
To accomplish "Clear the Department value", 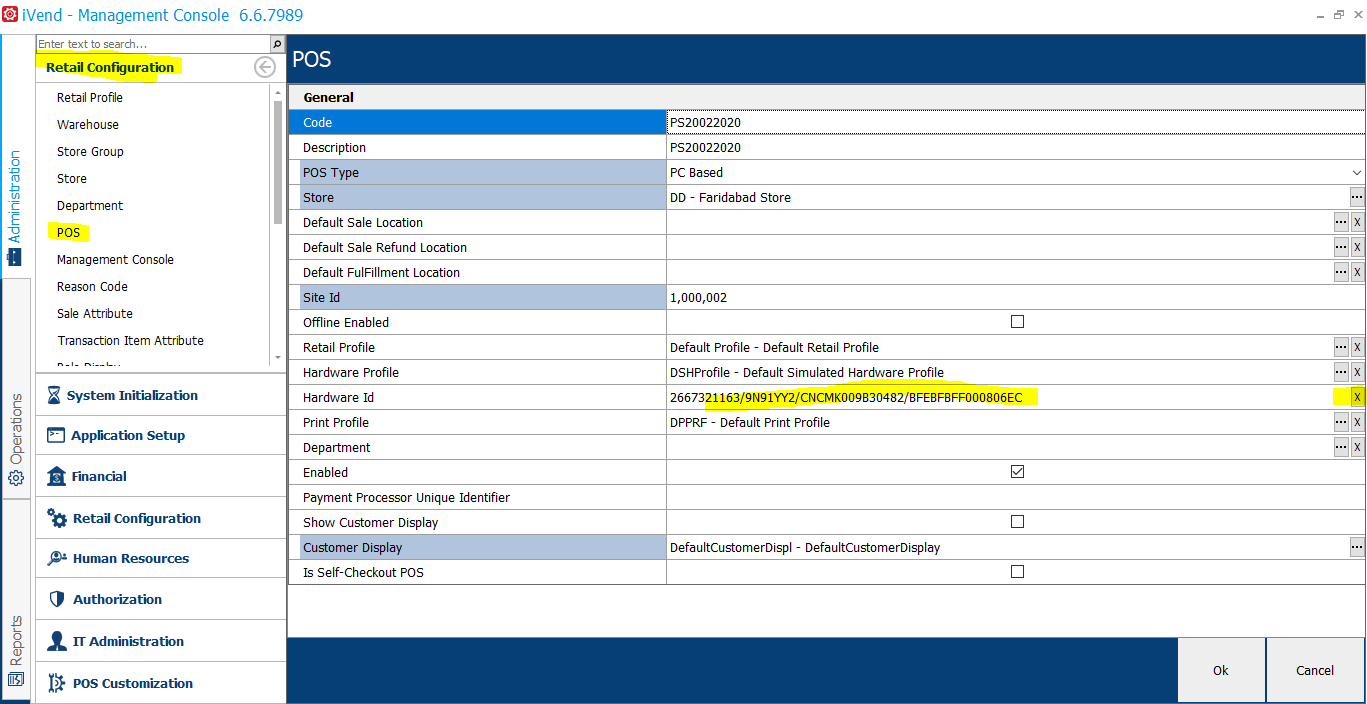I will tap(1358, 447).
